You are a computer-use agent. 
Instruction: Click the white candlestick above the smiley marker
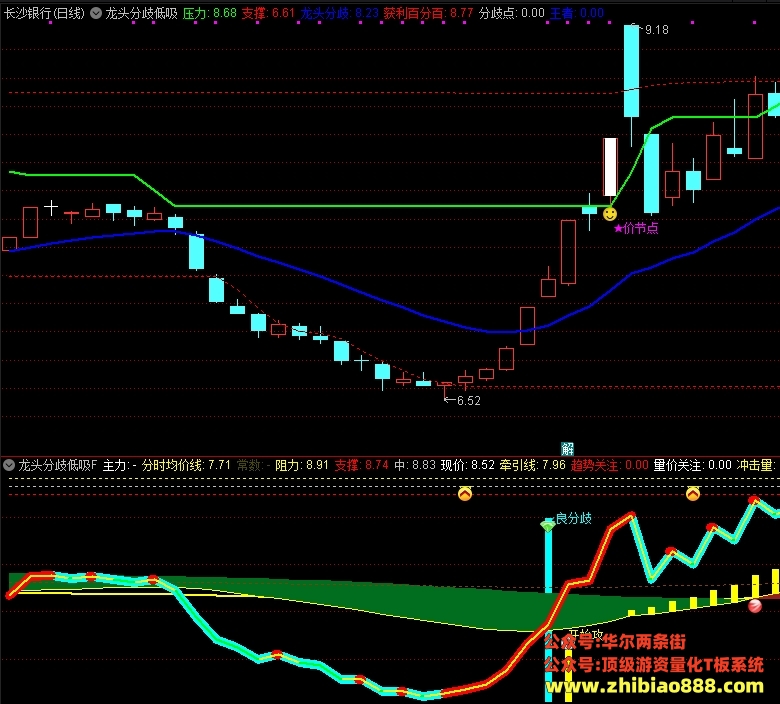[x=610, y=167]
